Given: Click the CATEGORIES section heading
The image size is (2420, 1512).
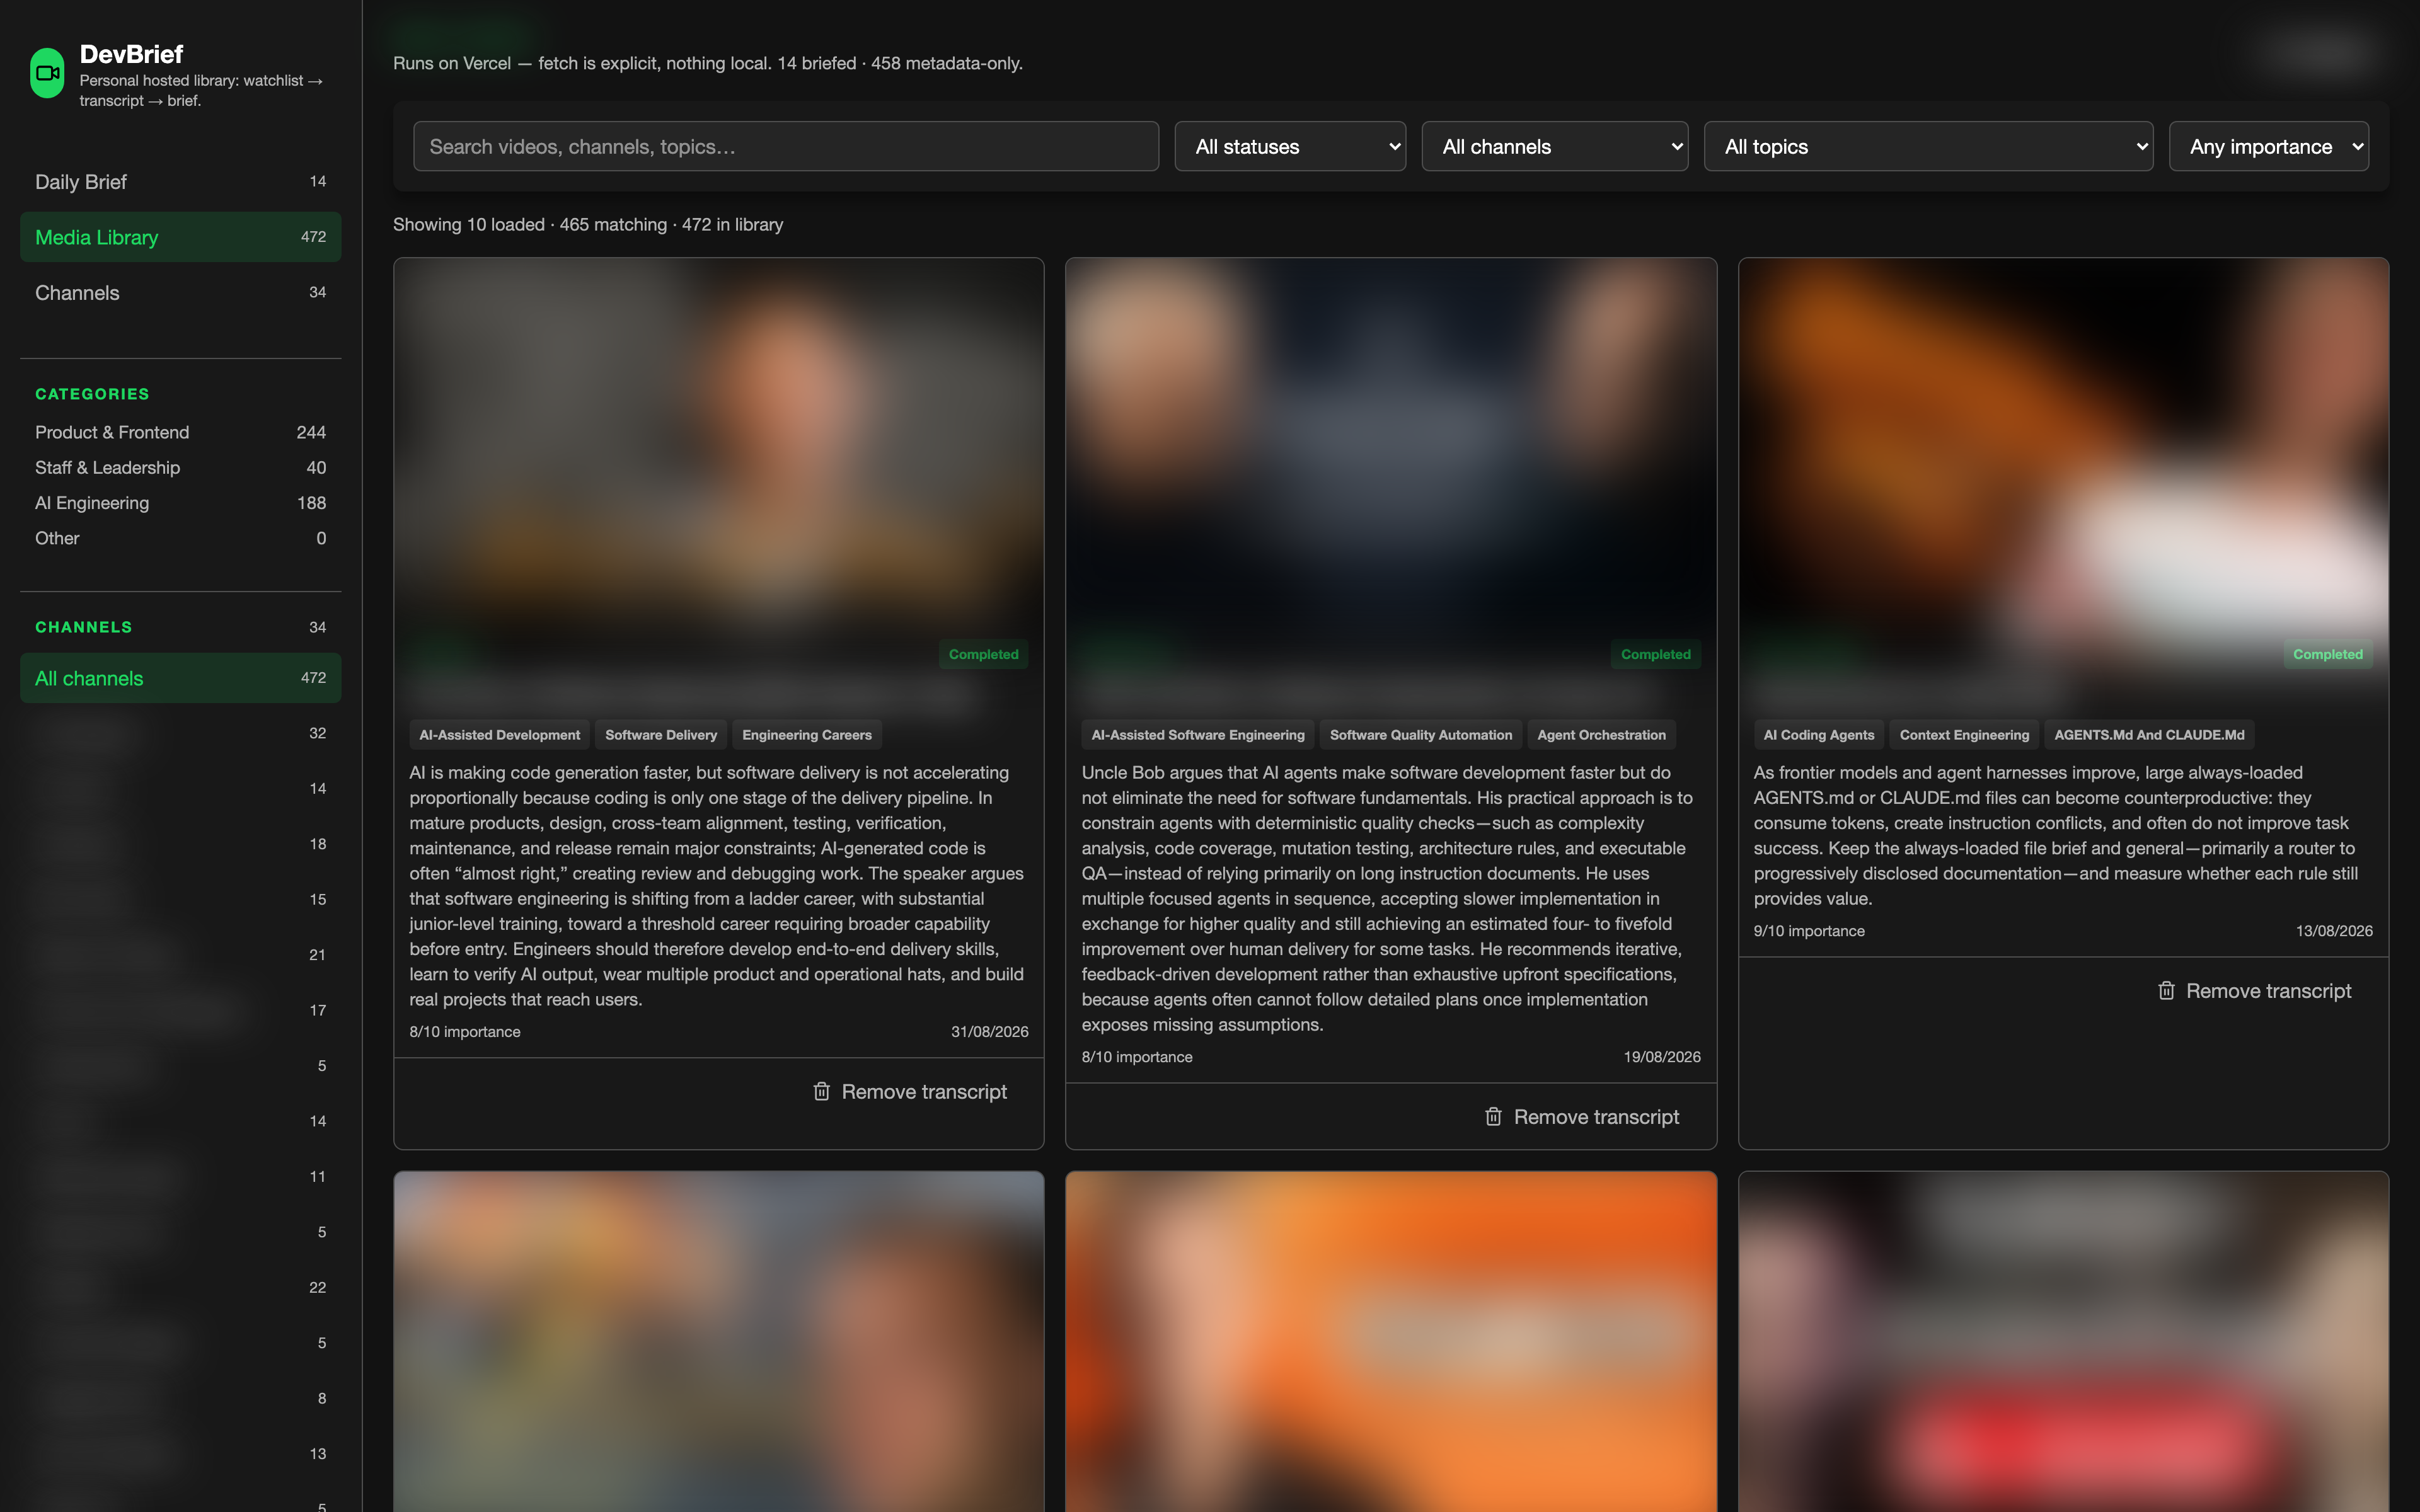Looking at the screenshot, I should pyautogui.click(x=92, y=394).
